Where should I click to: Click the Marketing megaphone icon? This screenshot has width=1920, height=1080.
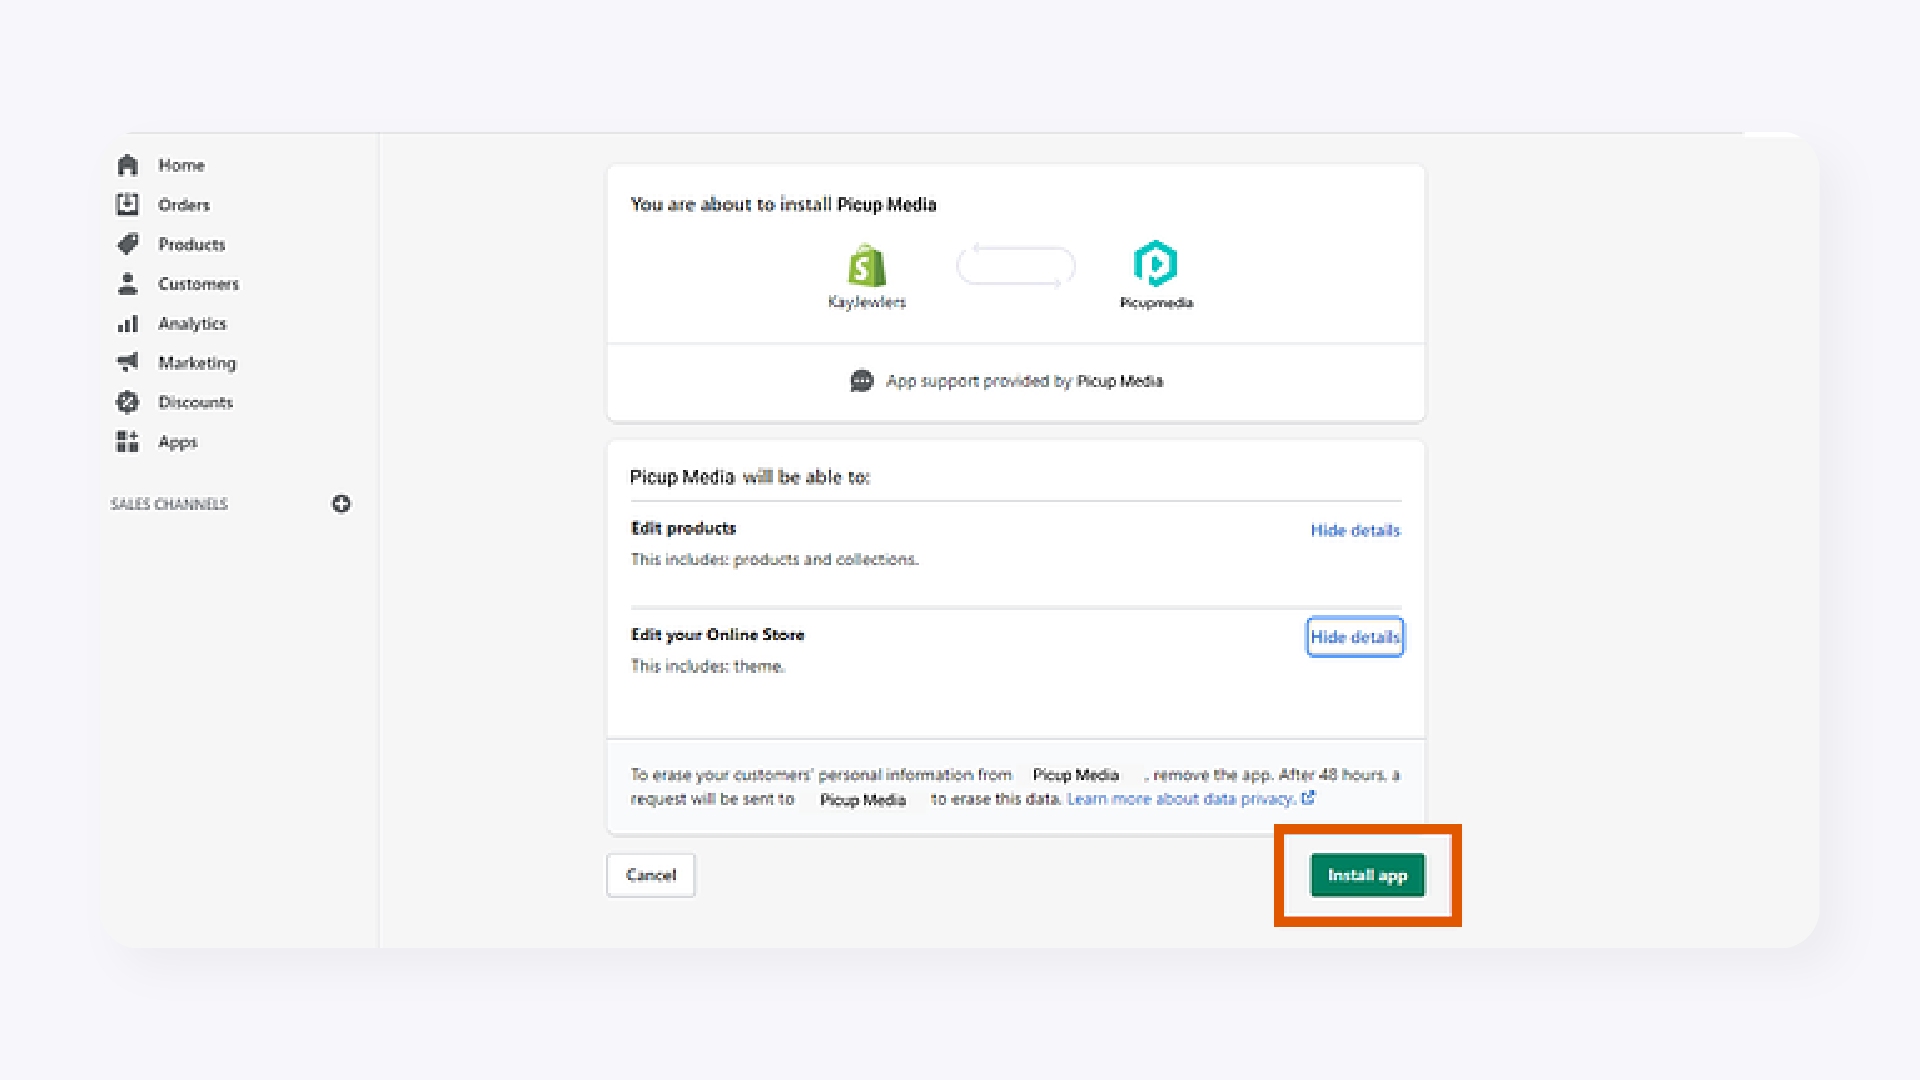point(127,362)
